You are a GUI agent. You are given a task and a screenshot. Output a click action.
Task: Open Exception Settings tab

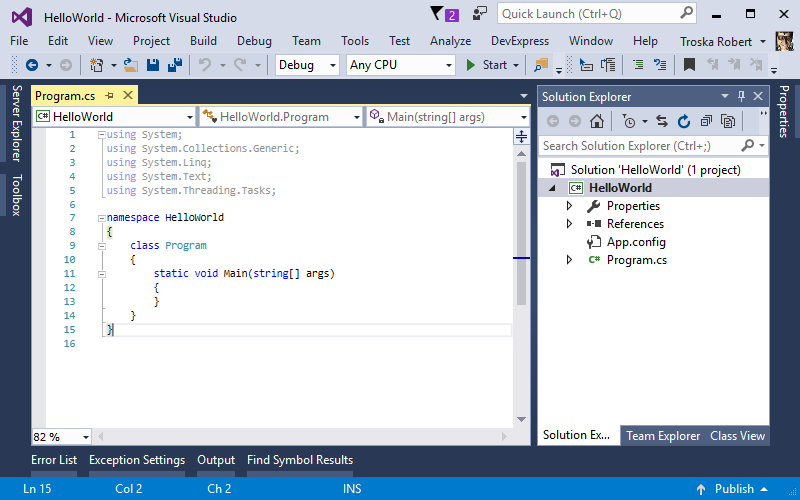137,460
